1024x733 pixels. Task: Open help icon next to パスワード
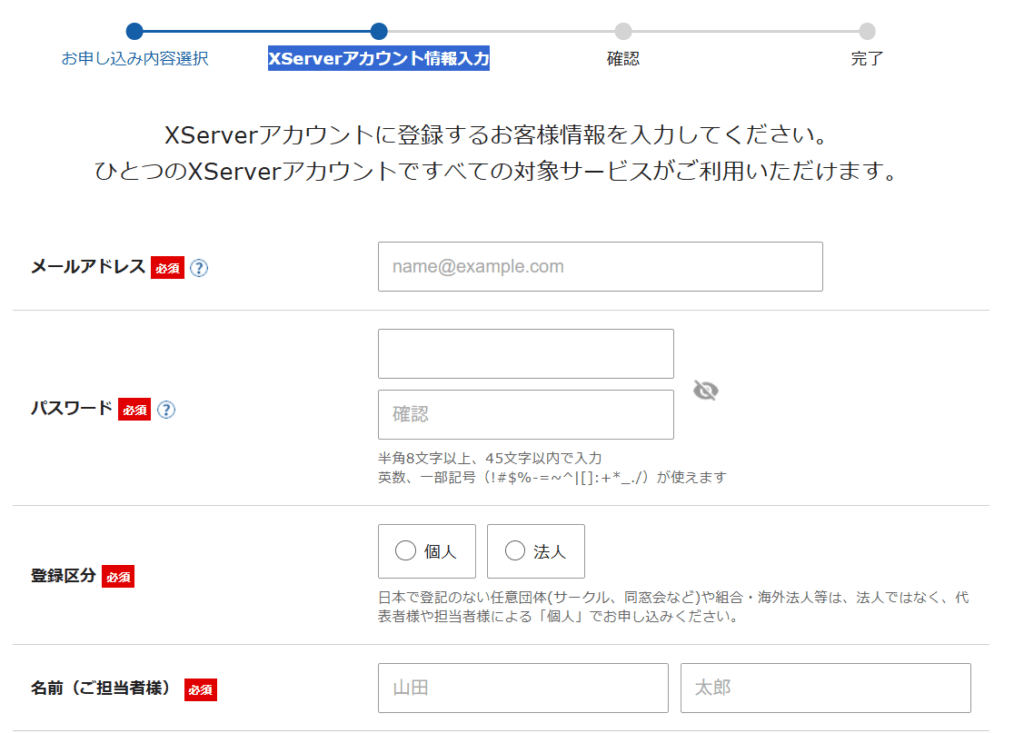(x=166, y=410)
